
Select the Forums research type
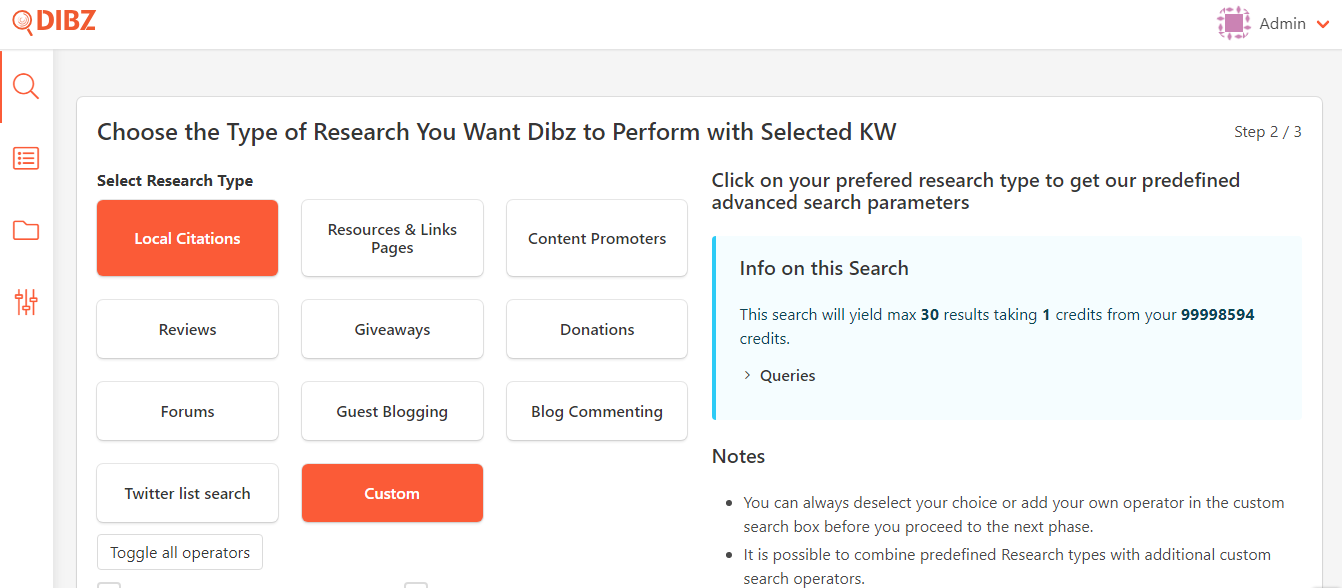coord(187,411)
